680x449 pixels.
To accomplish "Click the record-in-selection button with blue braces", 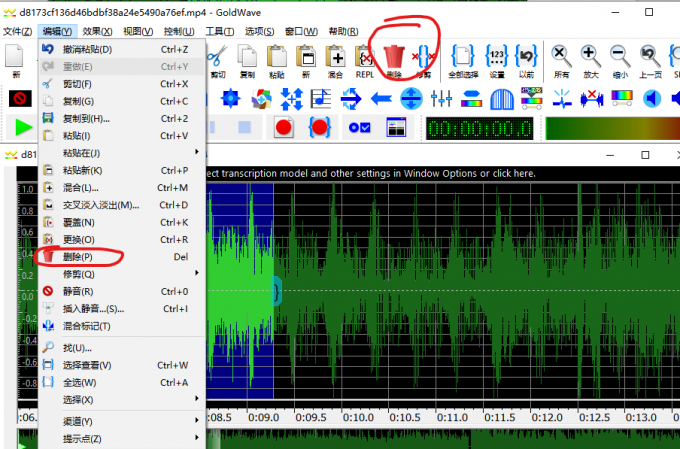I will click(320, 128).
